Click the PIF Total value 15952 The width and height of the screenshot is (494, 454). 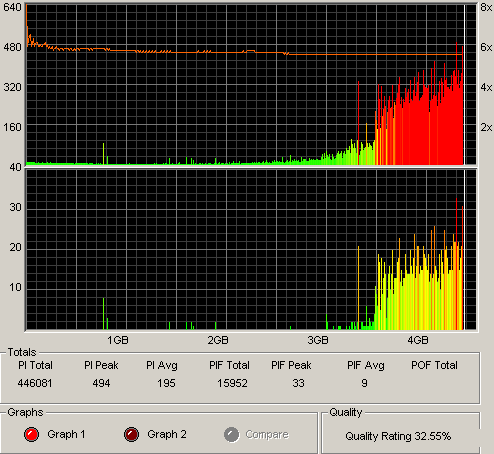232,383
